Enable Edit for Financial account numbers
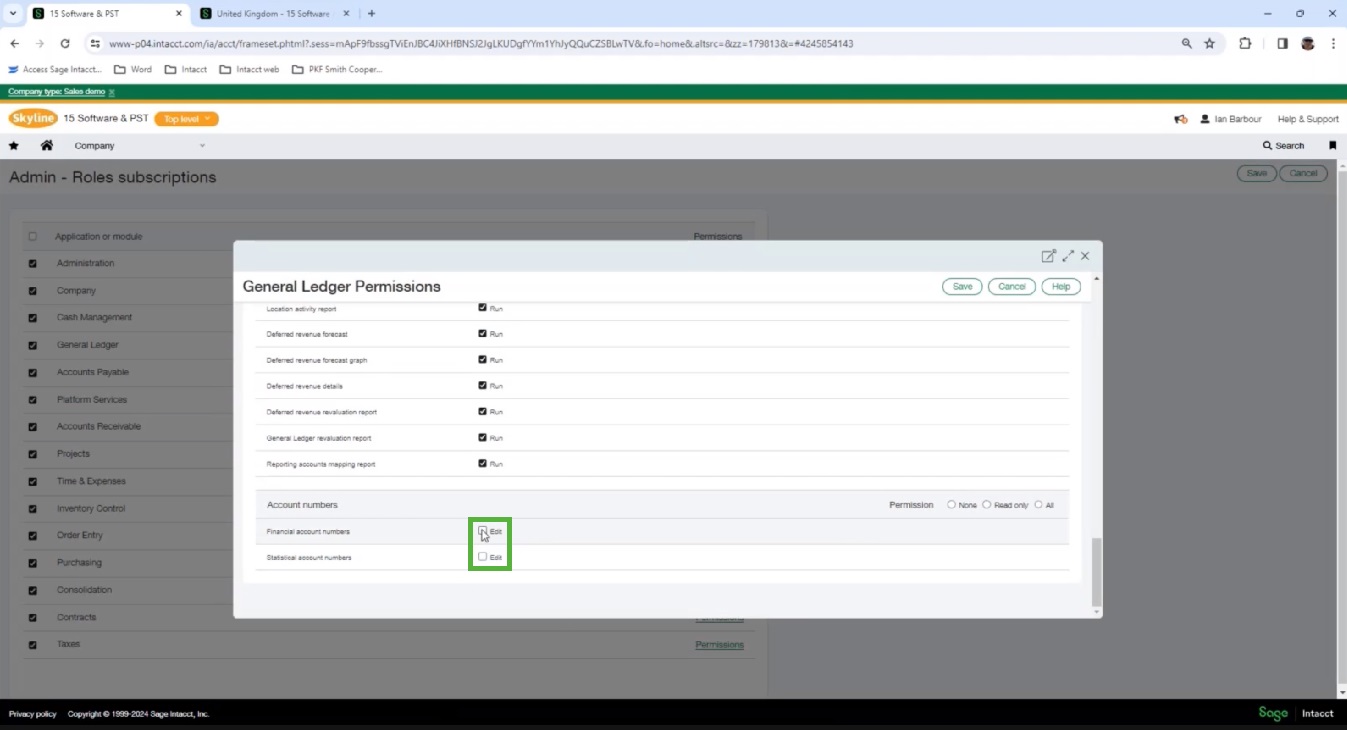 pos(483,531)
